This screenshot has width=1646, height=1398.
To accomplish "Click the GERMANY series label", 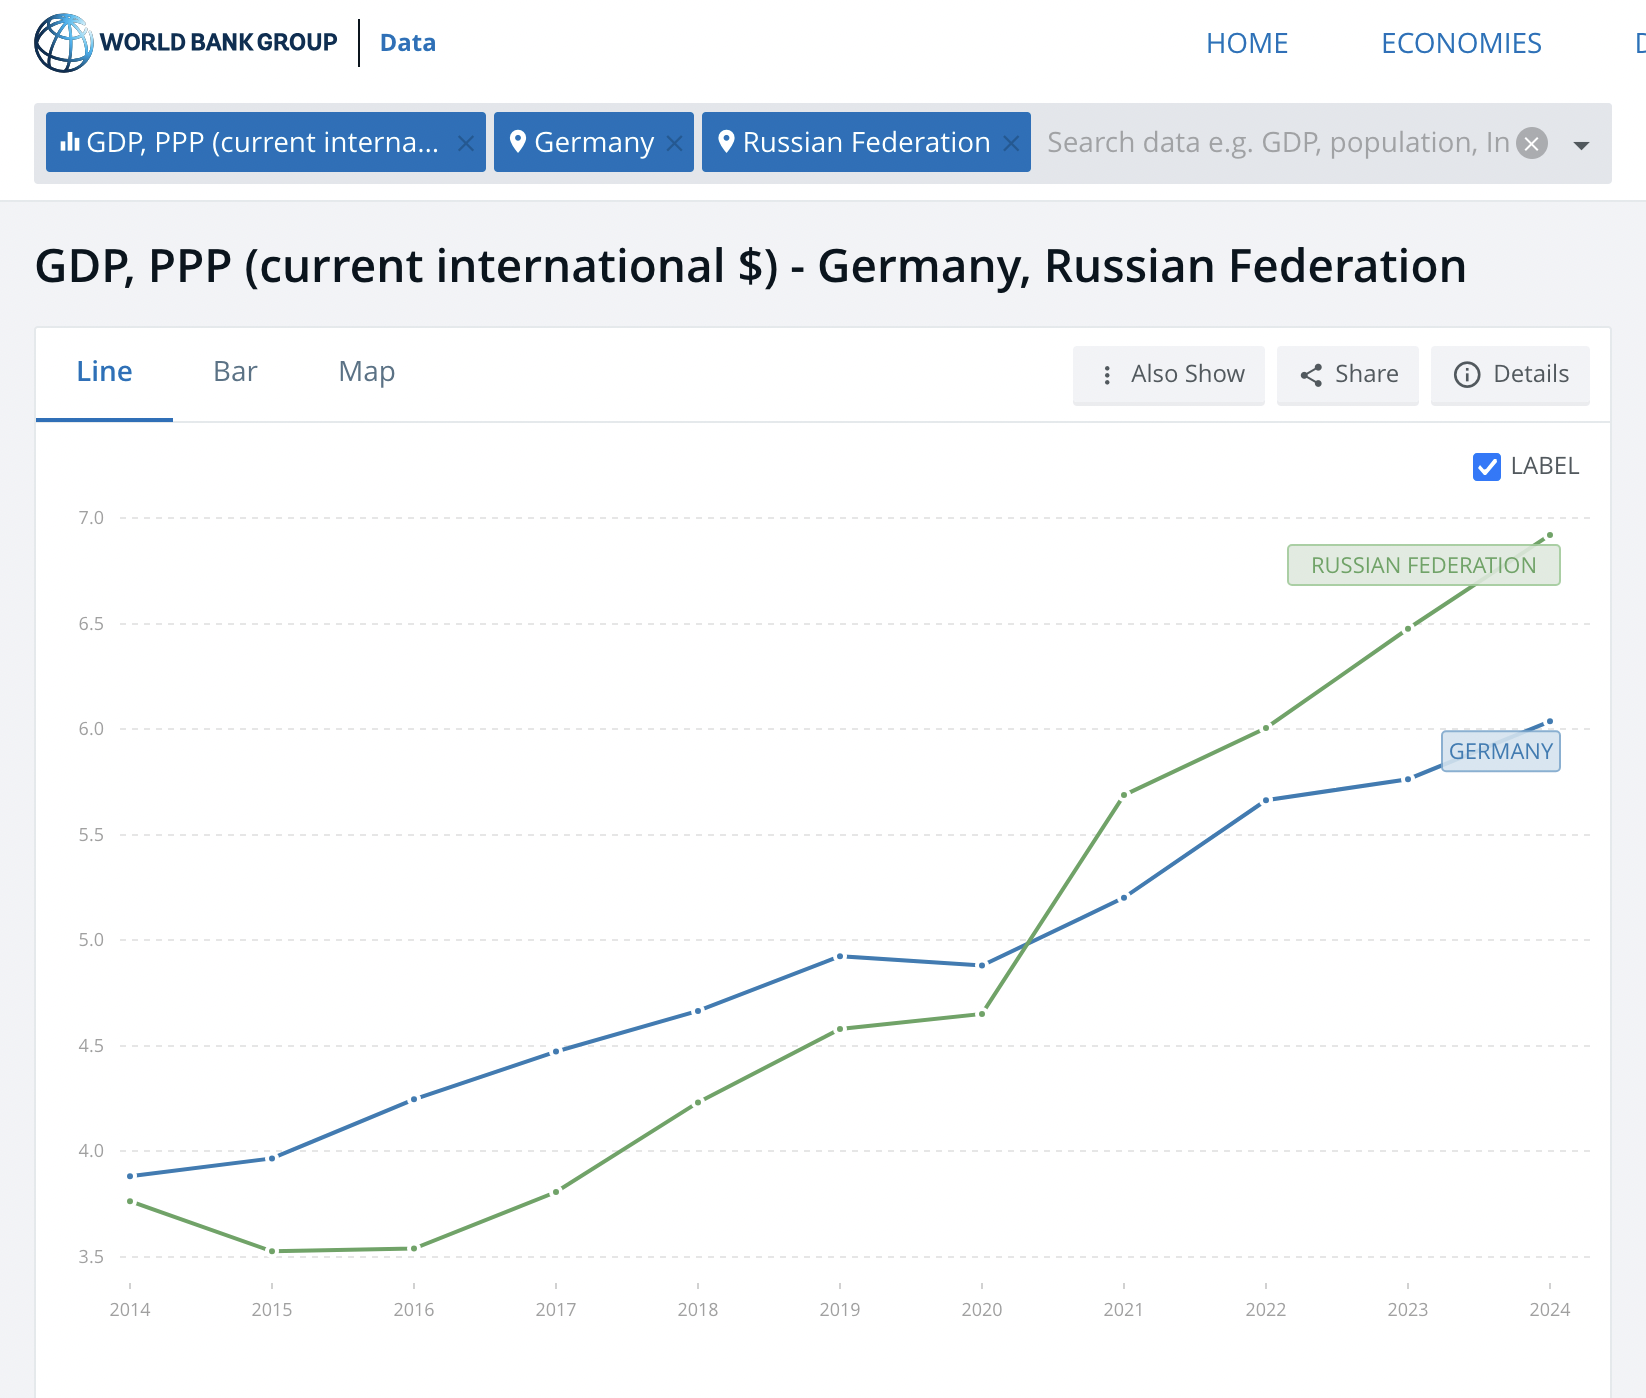I will pyautogui.click(x=1501, y=751).
